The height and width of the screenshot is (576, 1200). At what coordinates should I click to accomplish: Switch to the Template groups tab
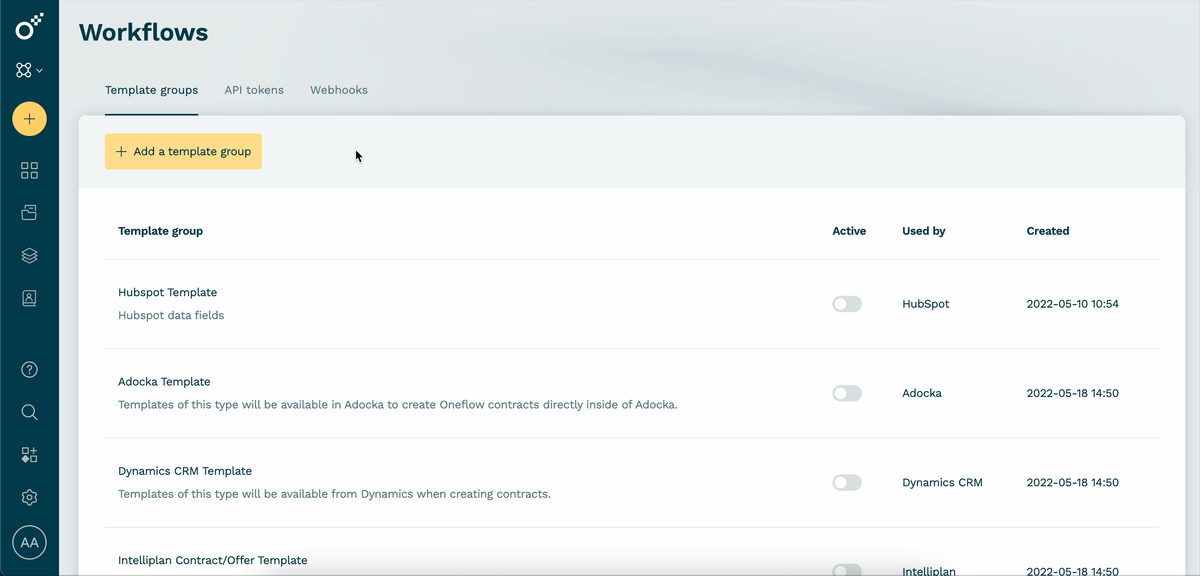pyautogui.click(x=151, y=90)
